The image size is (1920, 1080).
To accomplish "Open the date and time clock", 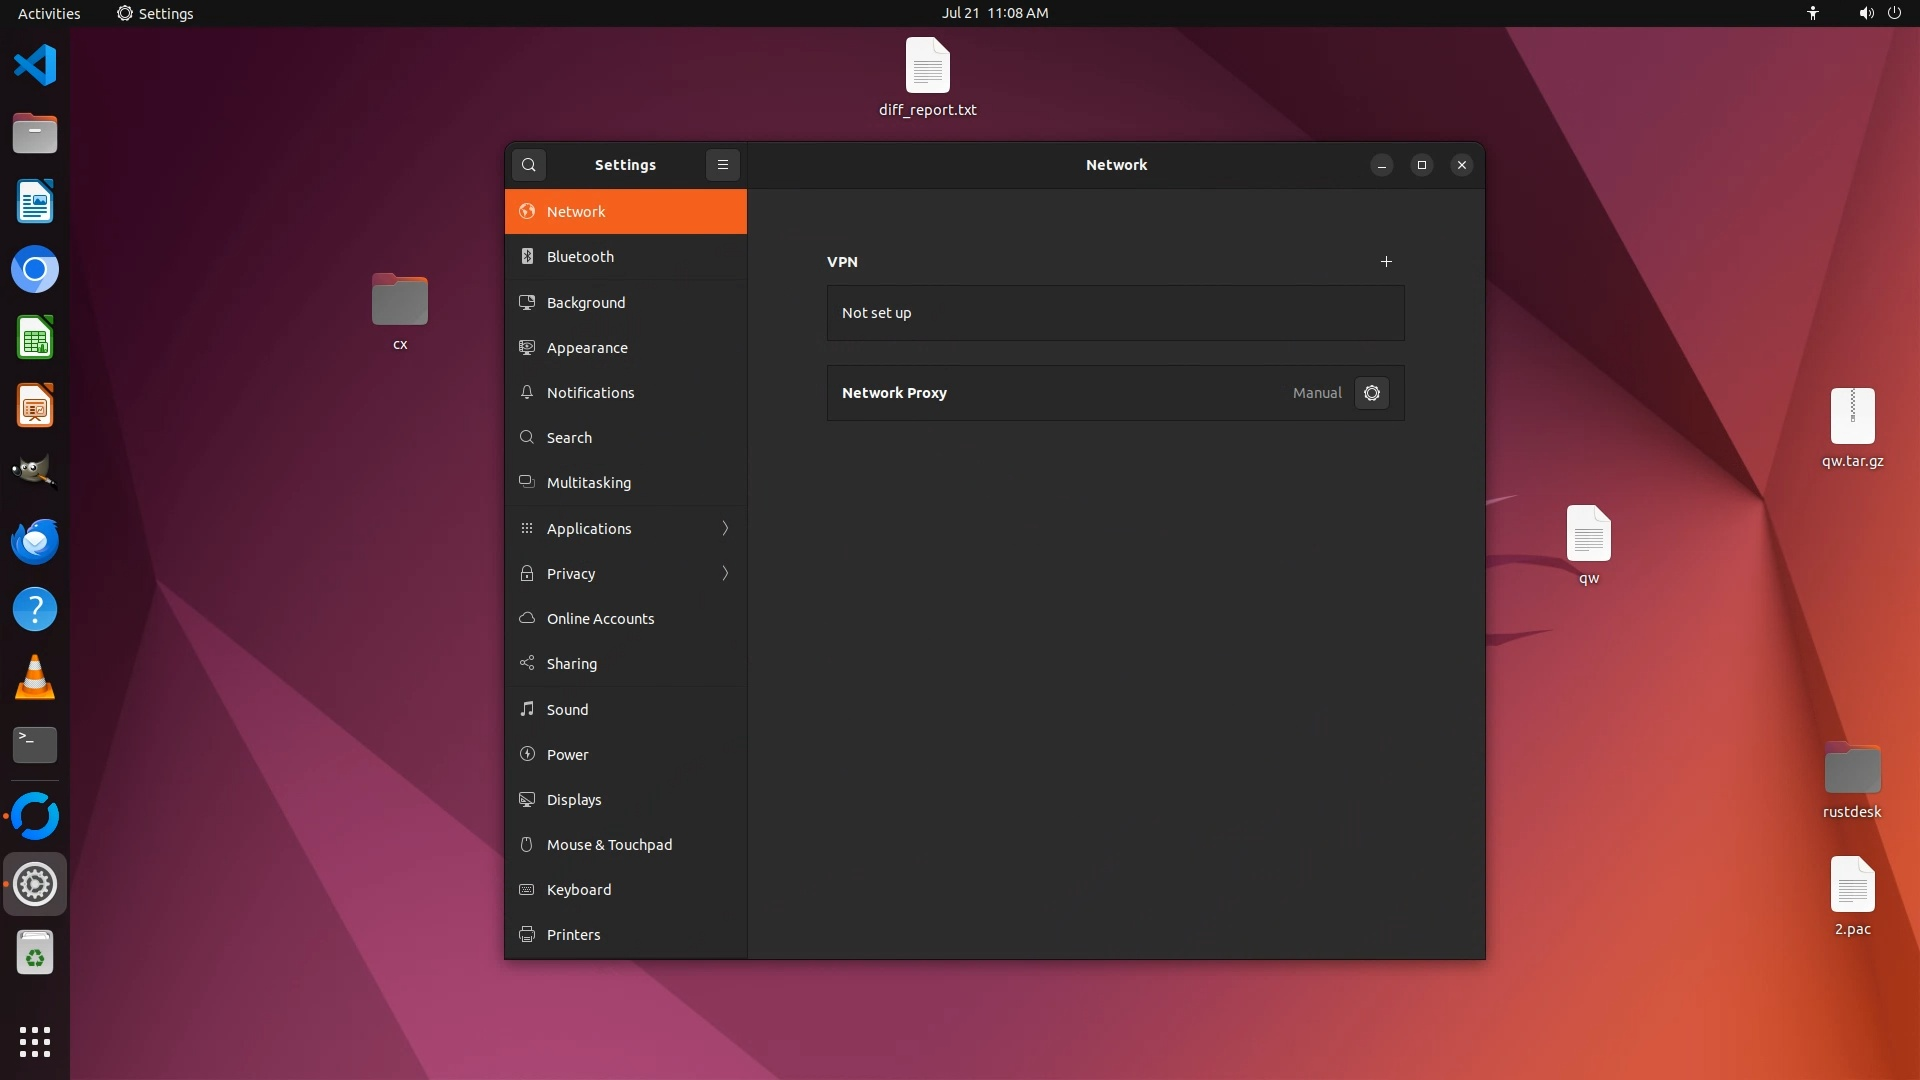I will [994, 13].
